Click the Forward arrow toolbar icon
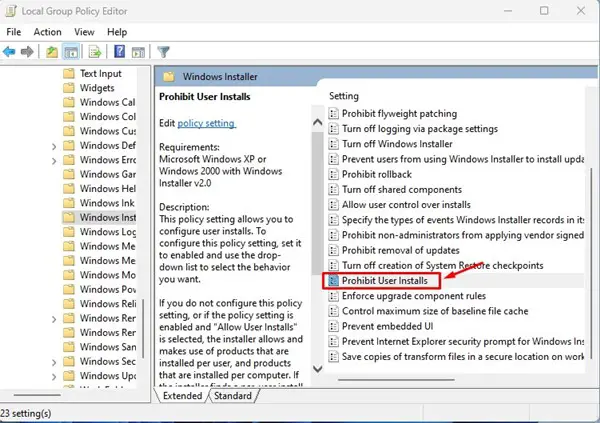 click(27, 52)
